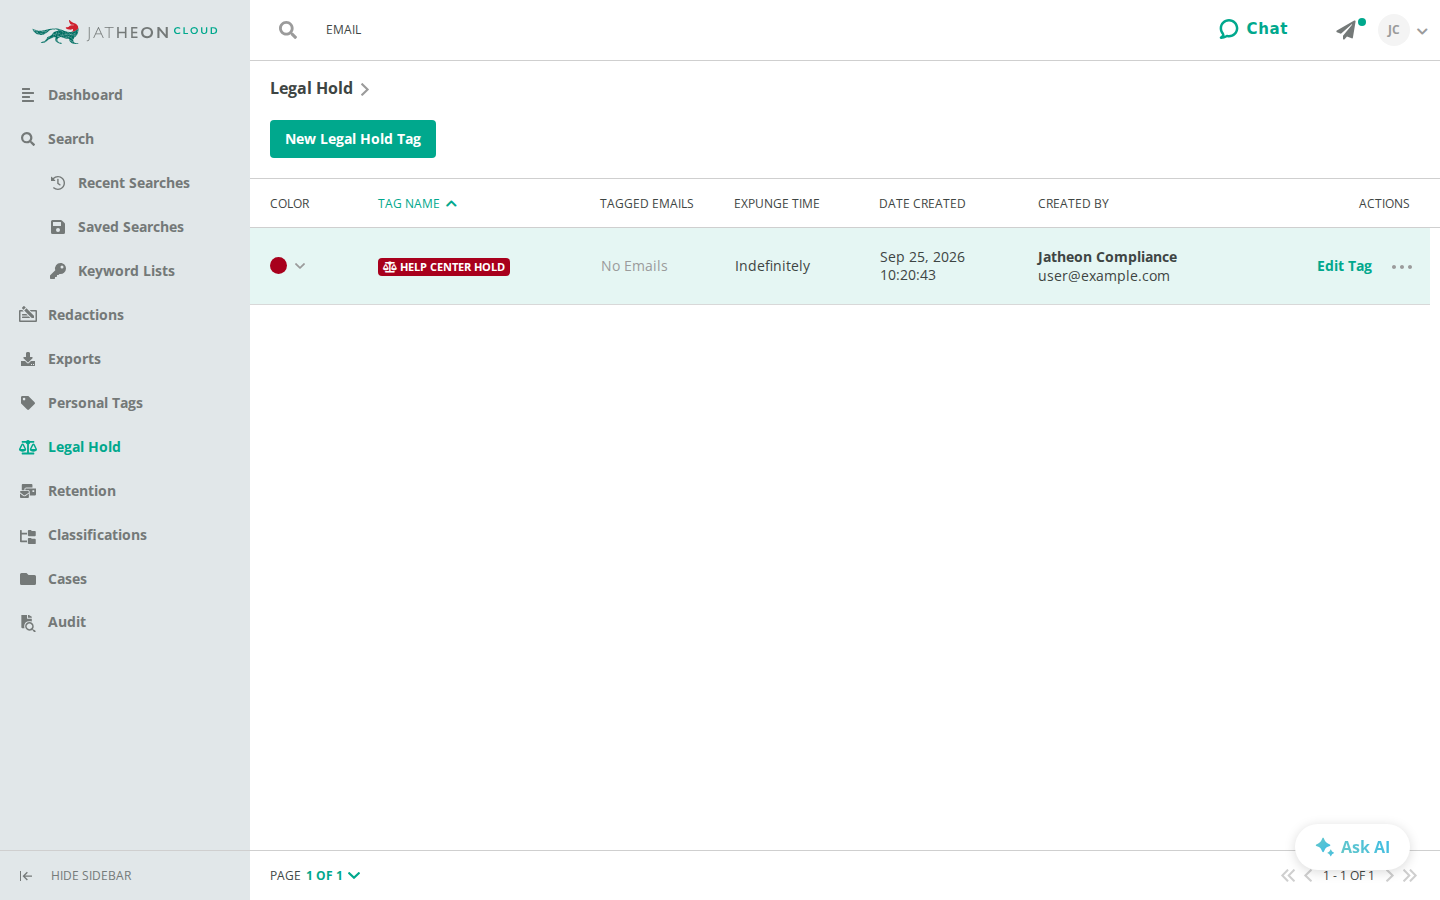Click the Jatheon Cloud logo
This screenshot has width=1440, height=900.
click(x=125, y=32)
